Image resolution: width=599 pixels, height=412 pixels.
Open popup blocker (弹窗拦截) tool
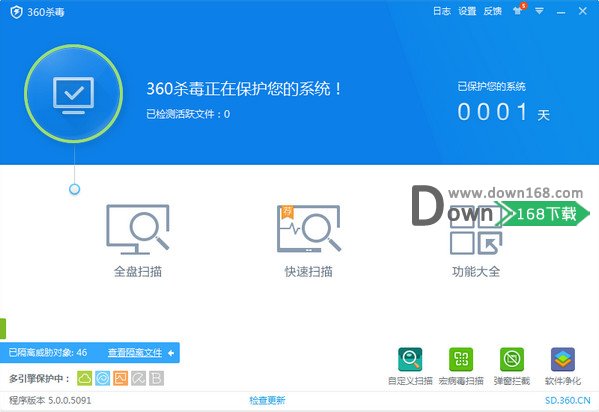[x=512, y=366]
